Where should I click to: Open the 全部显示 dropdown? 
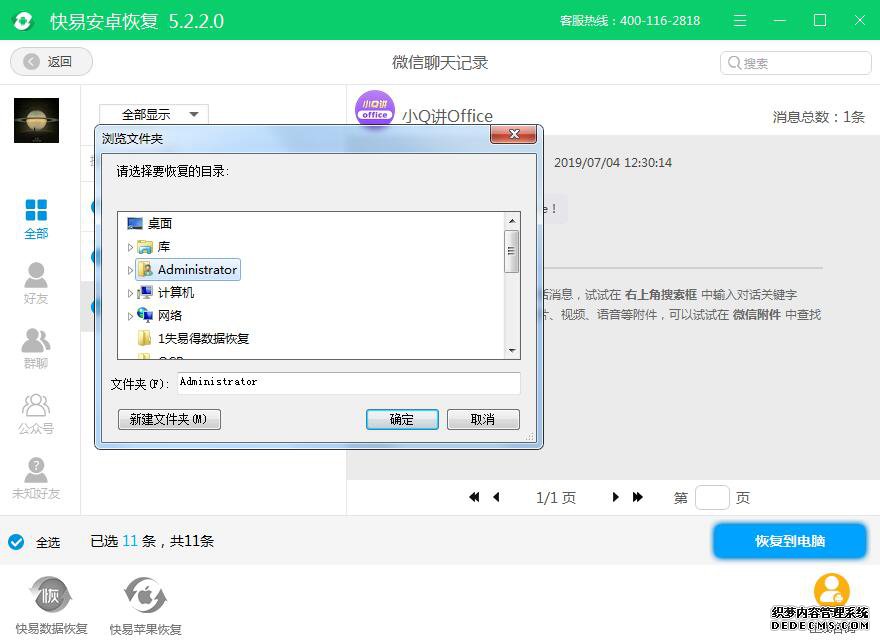coord(154,114)
